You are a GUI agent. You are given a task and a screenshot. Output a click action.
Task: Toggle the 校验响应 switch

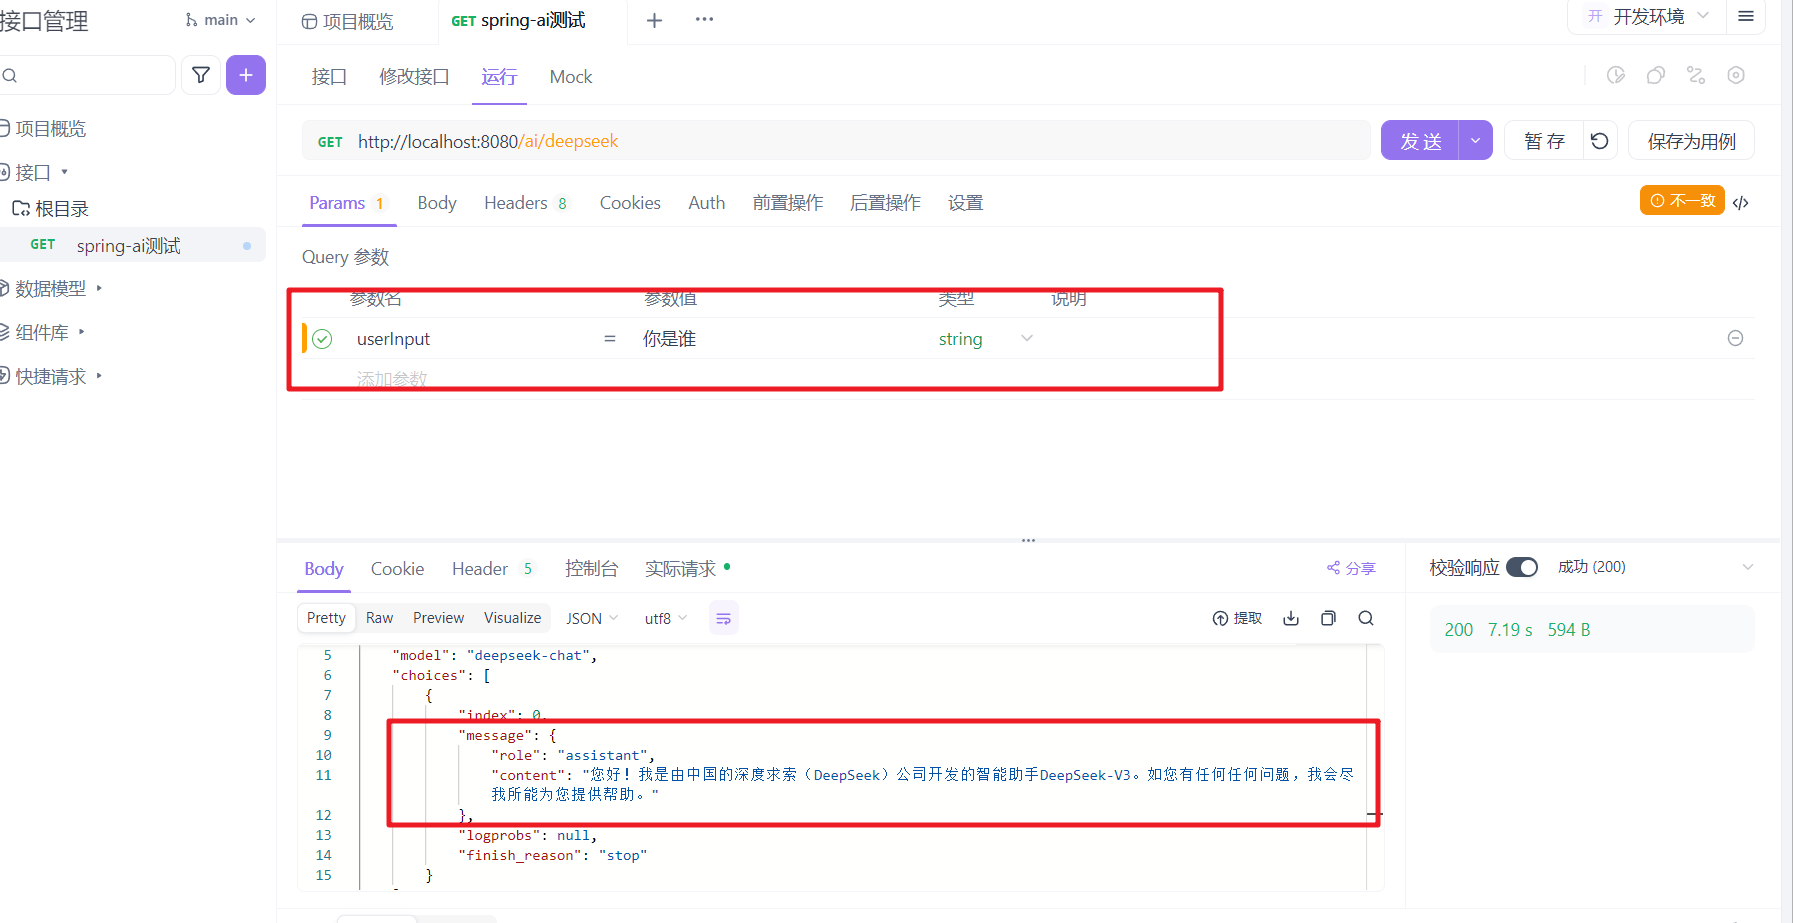(x=1522, y=567)
